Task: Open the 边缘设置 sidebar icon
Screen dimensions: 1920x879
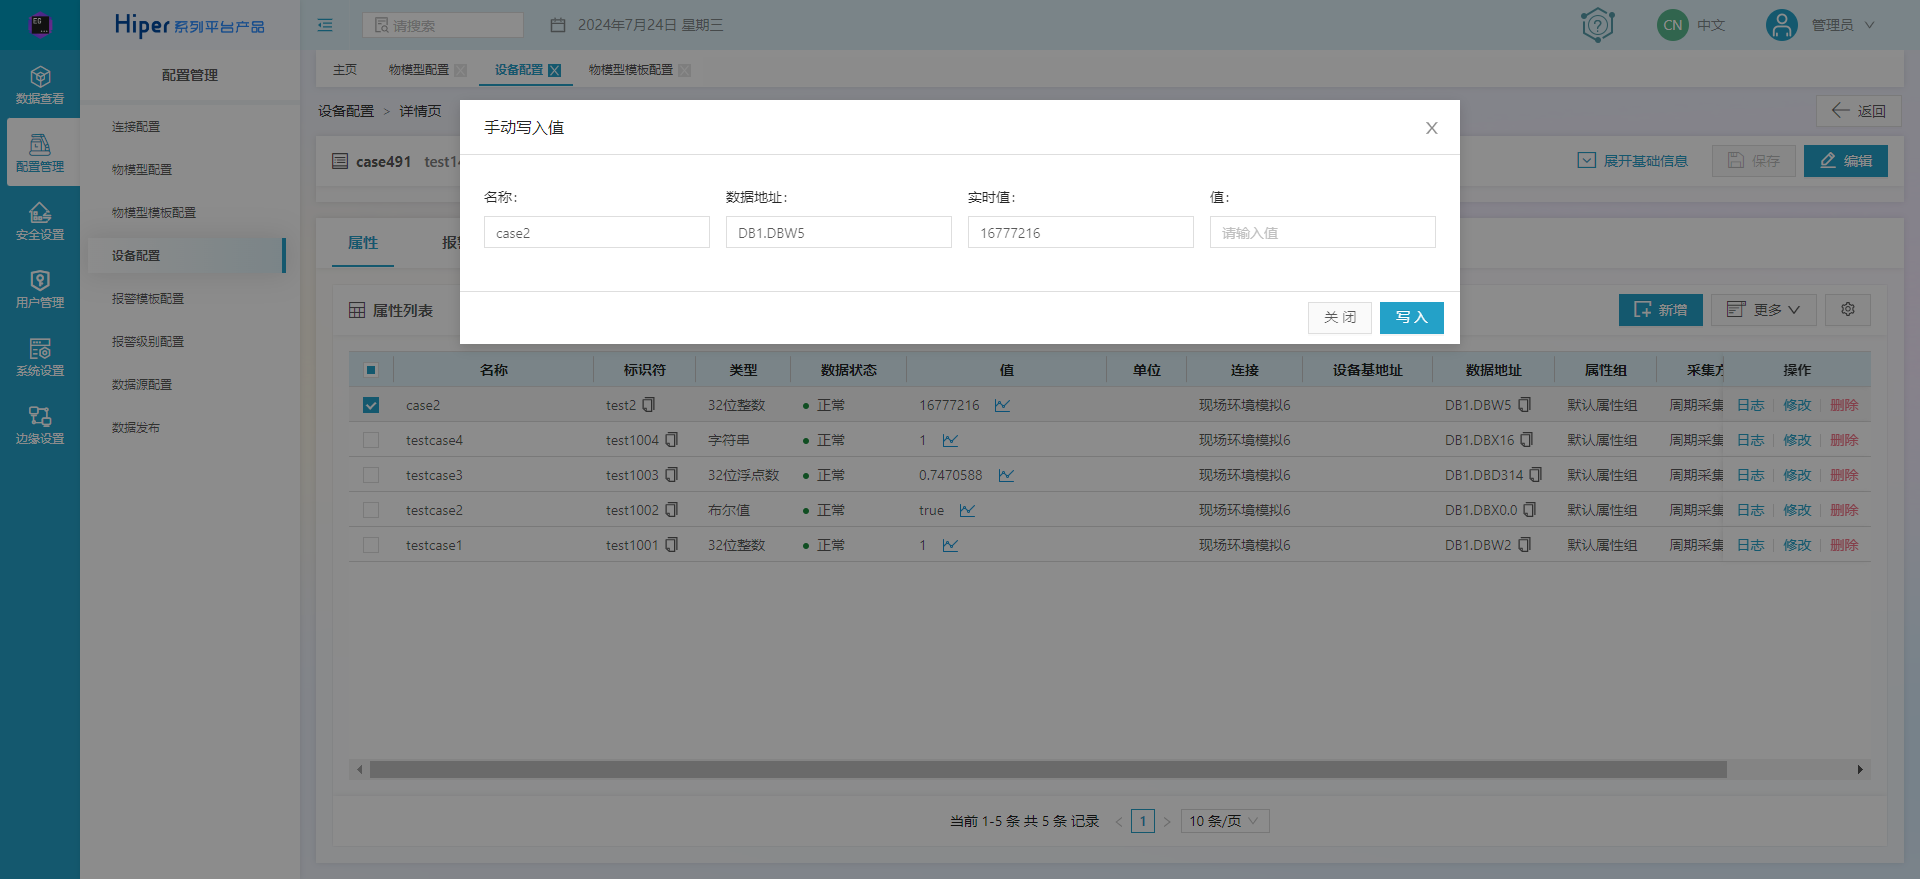Action: (40, 425)
